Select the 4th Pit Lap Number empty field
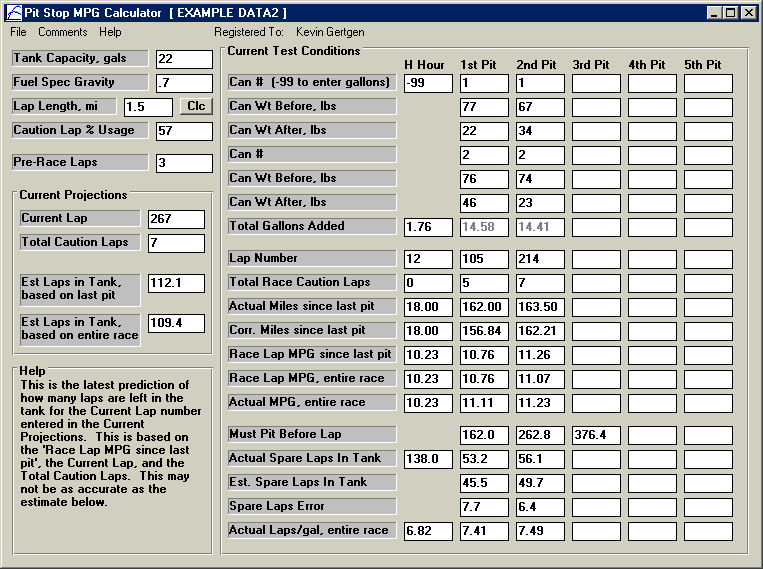Screen dimensions: 763x569 point(652,259)
